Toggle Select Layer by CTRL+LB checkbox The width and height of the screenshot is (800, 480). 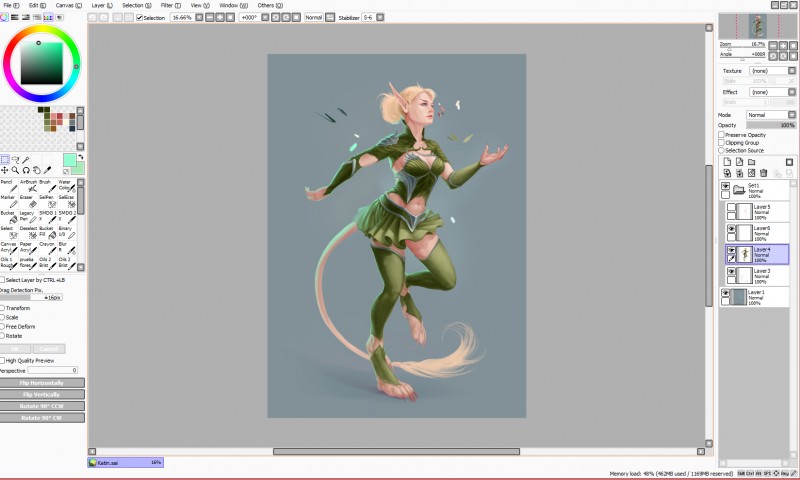3,280
